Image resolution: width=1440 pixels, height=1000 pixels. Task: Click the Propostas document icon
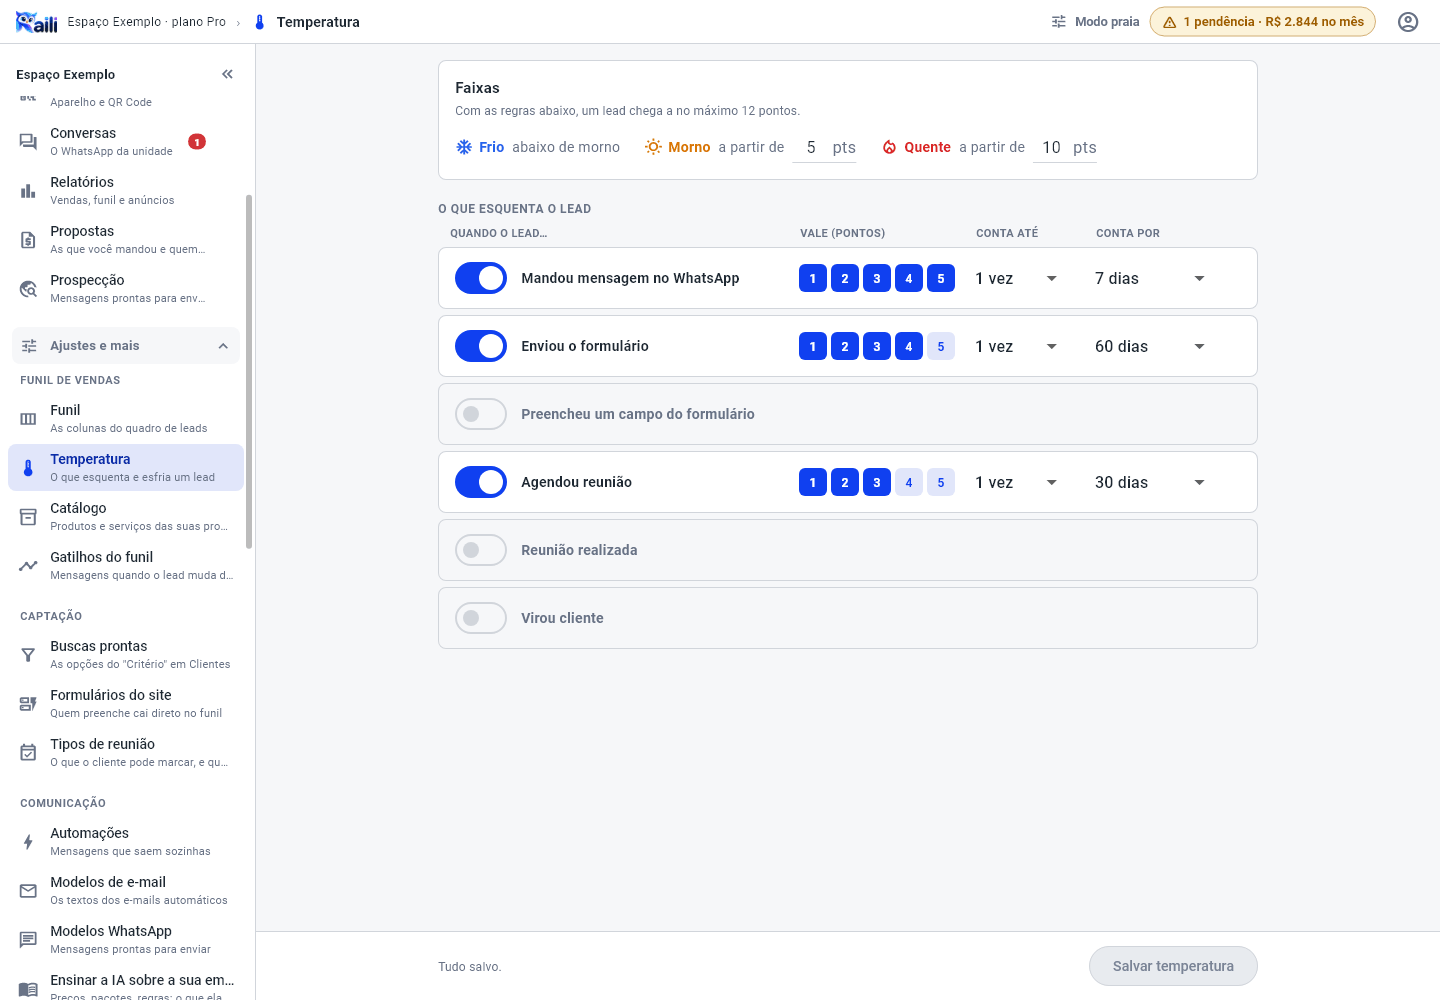click(x=28, y=240)
